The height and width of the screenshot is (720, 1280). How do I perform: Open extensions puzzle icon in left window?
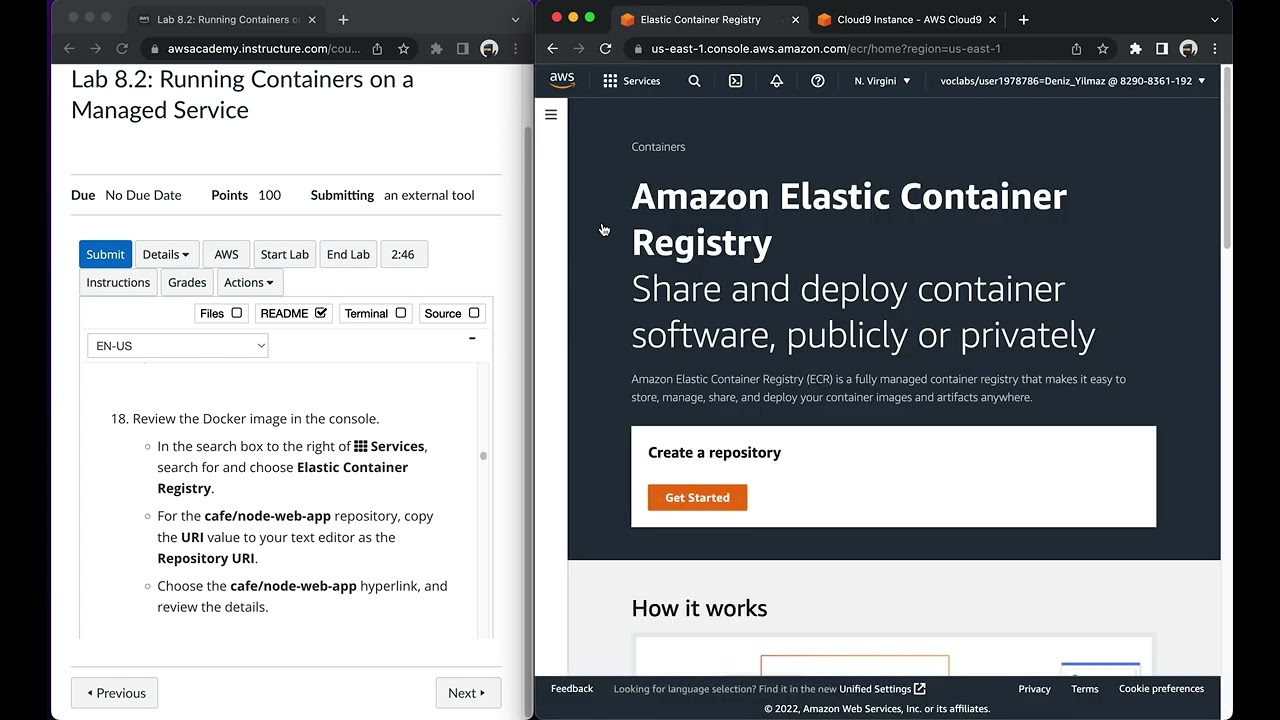pos(436,48)
